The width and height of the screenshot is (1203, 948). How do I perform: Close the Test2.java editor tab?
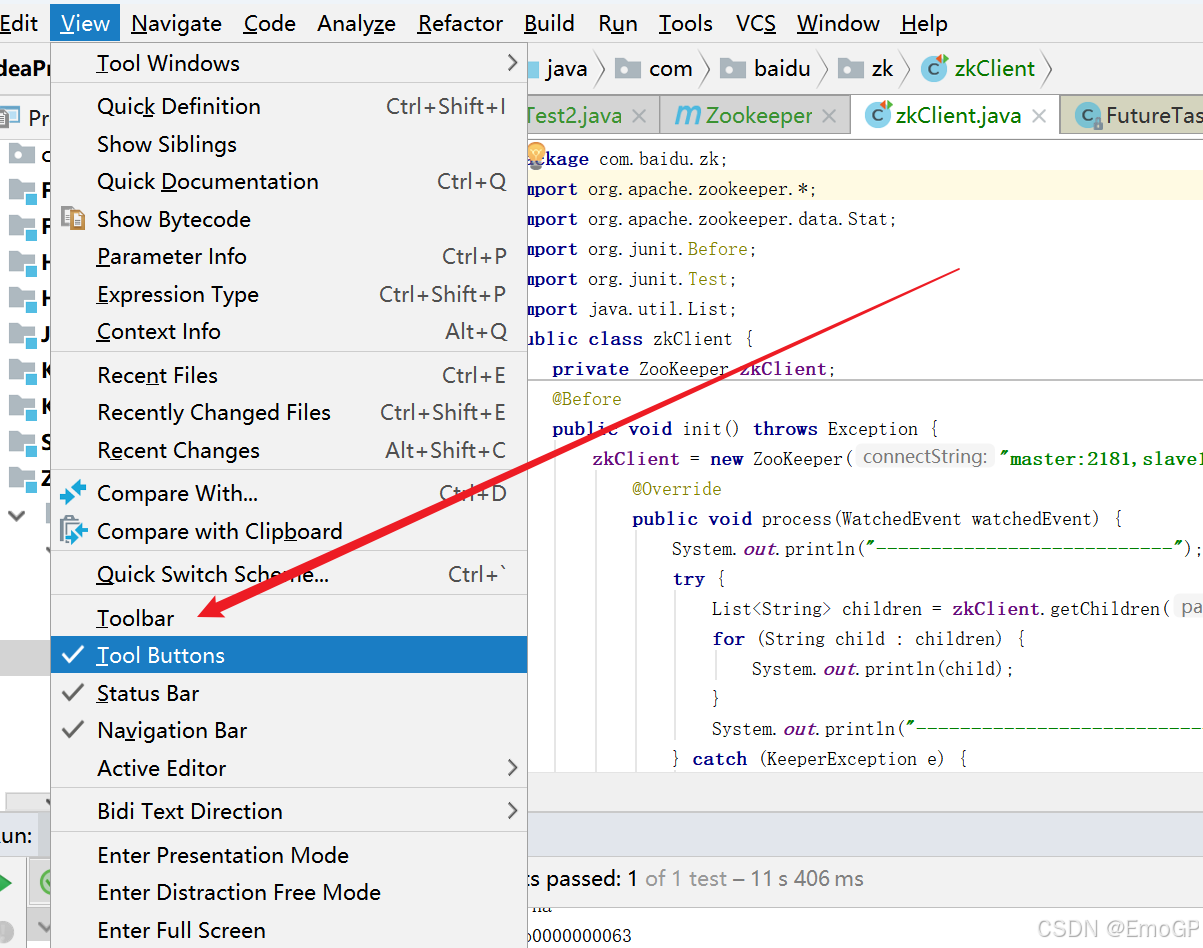tap(640, 116)
